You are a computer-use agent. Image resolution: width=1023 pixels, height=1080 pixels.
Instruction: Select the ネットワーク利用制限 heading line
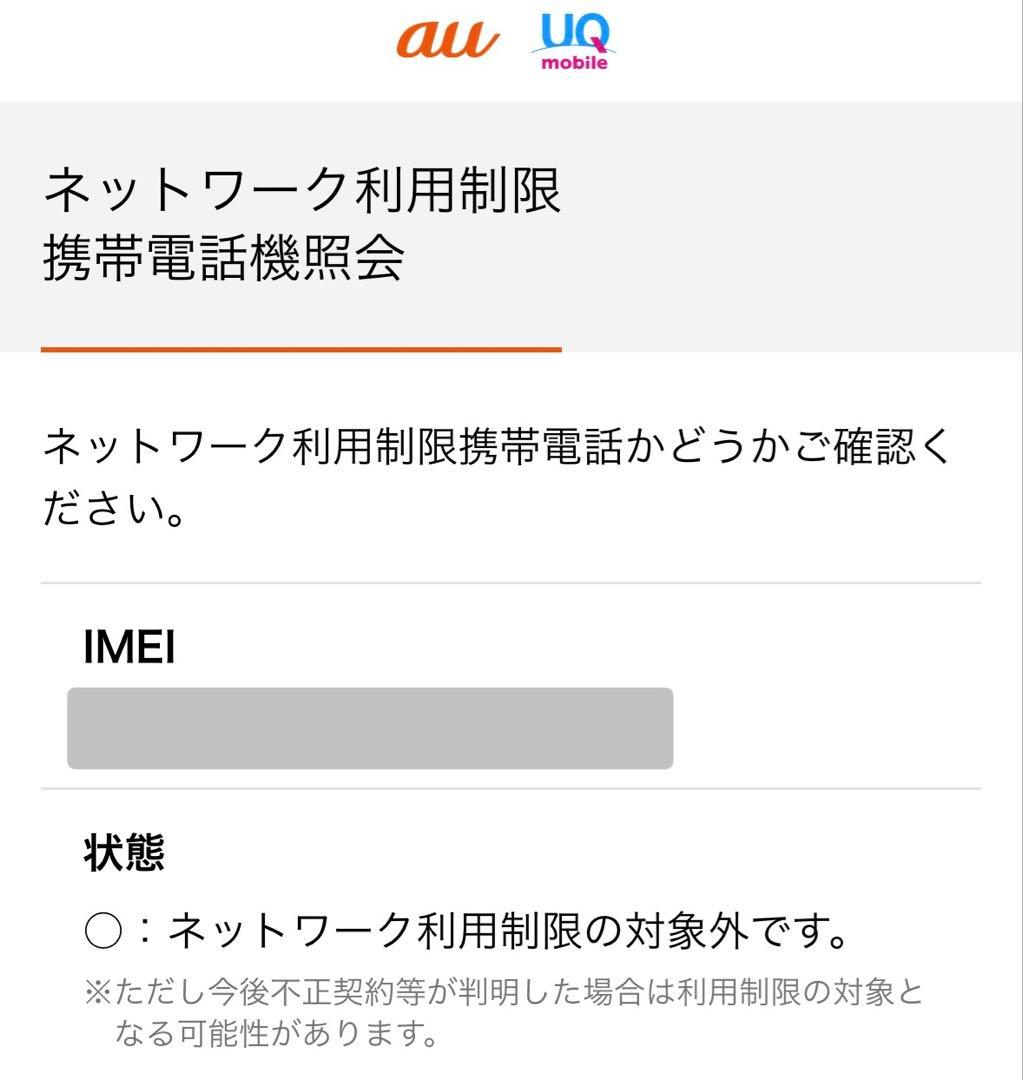click(x=301, y=190)
